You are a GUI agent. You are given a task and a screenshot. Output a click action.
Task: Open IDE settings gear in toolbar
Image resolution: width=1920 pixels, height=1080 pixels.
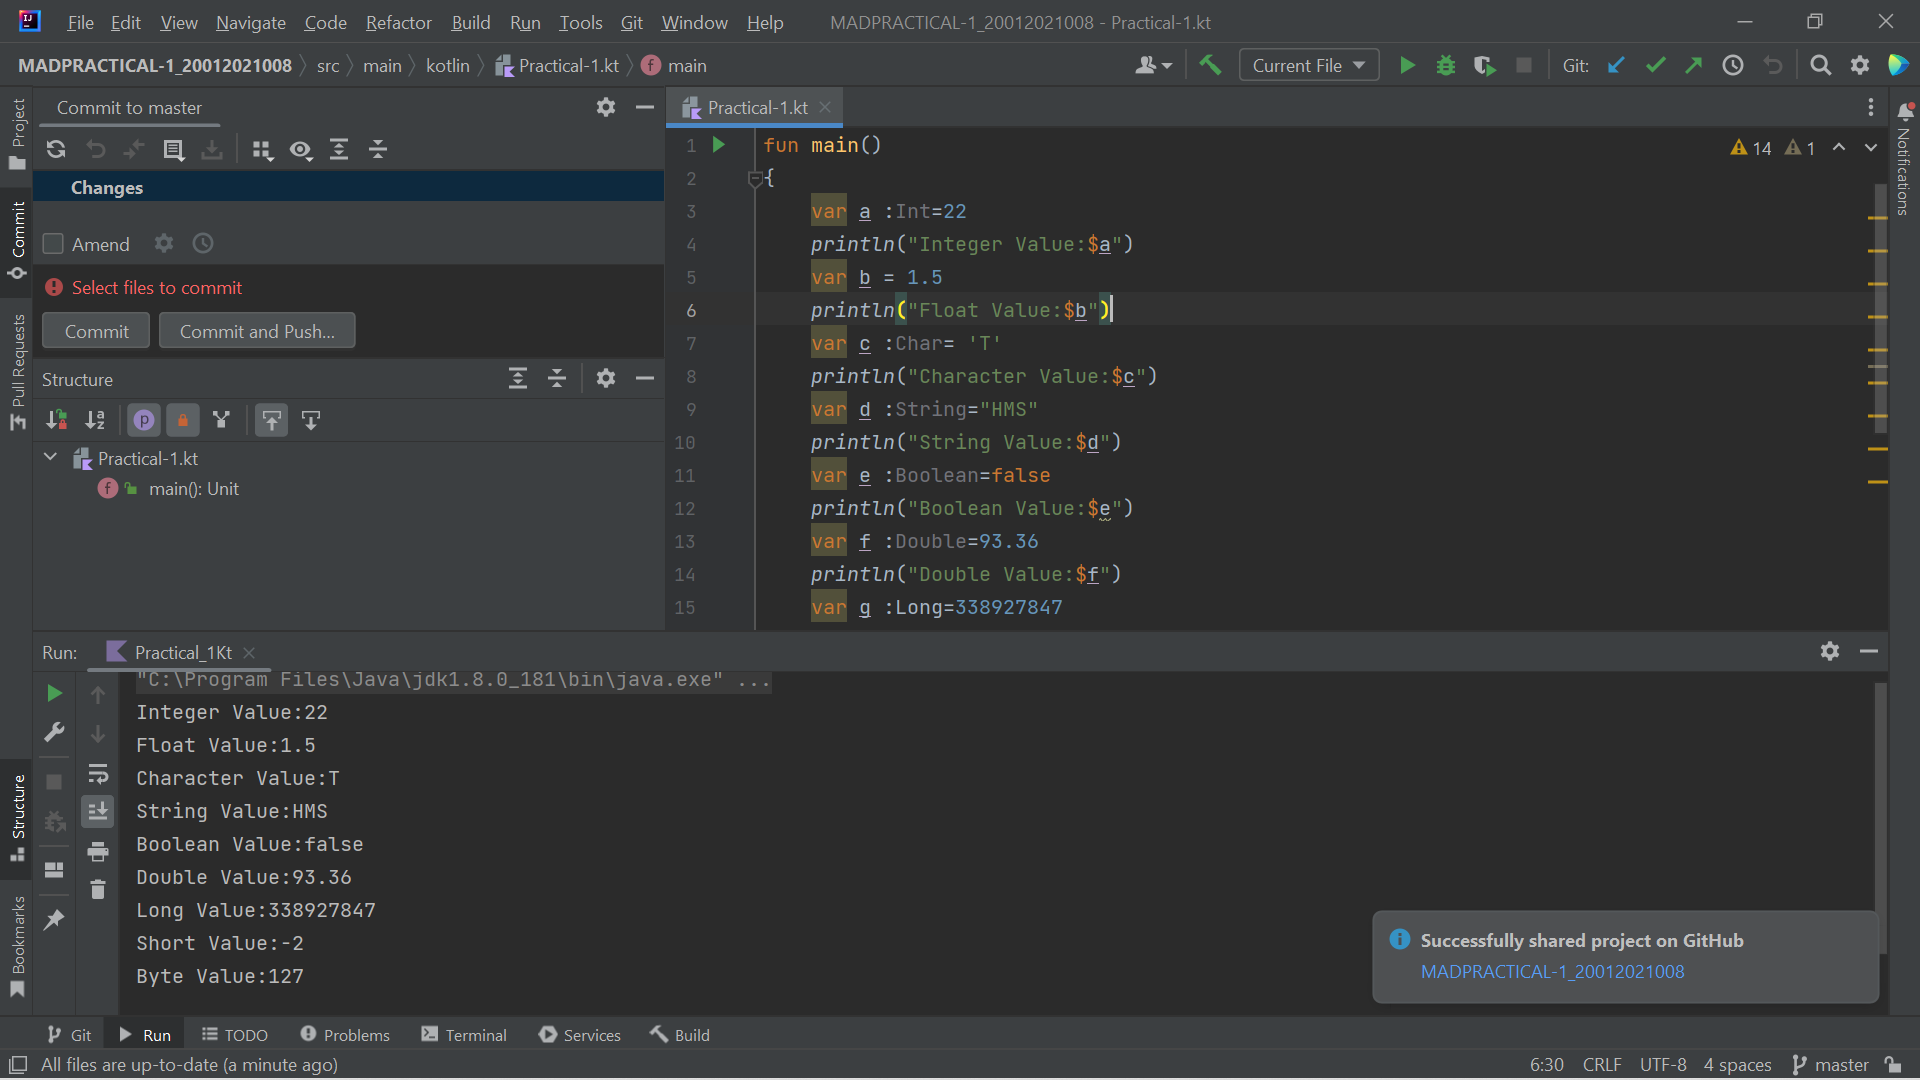(x=1860, y=66)
